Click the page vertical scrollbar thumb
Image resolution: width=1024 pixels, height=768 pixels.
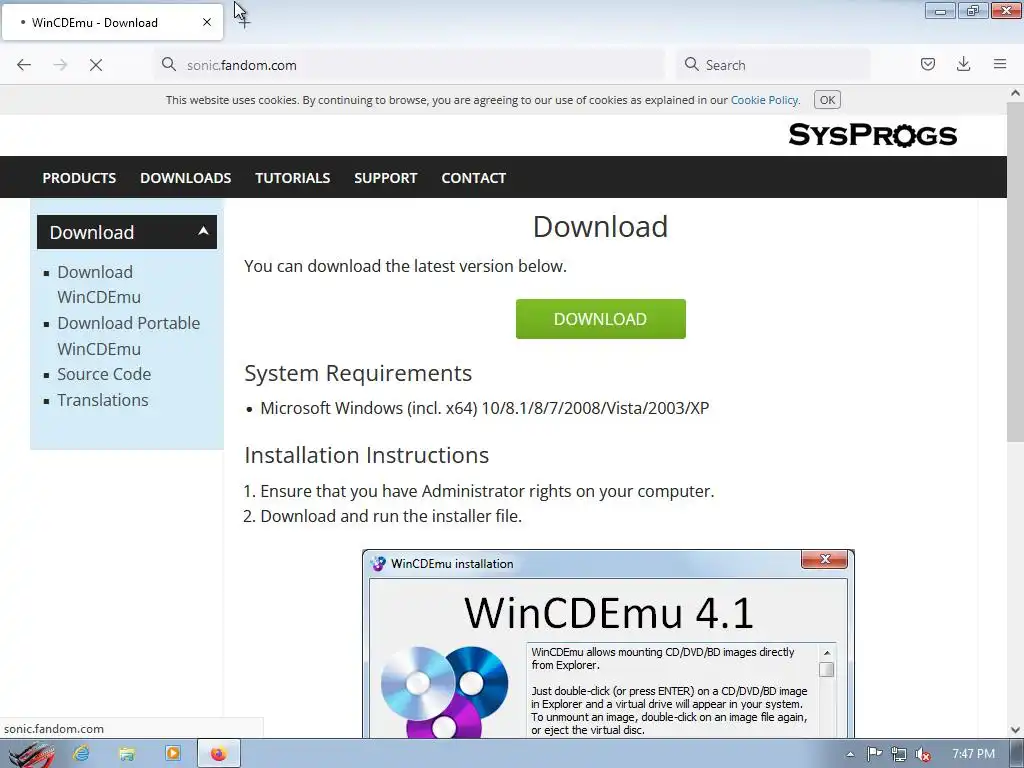1015,272
